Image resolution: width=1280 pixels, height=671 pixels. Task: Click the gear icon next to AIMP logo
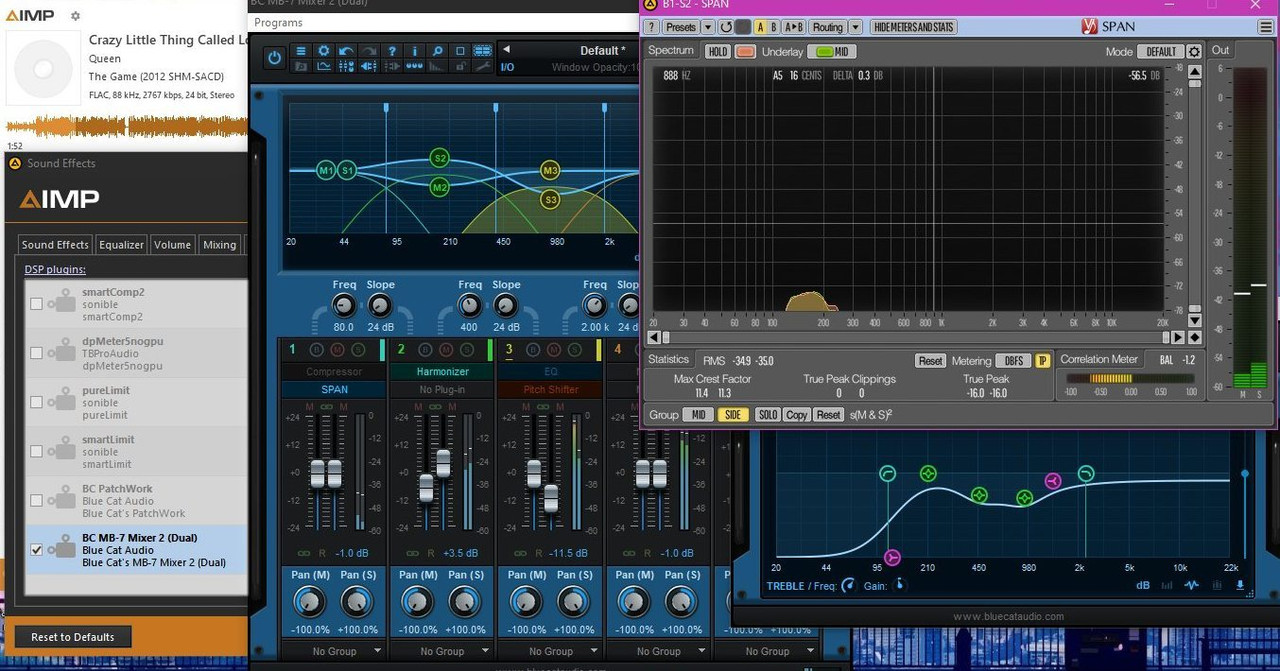[x=75, y=16]
